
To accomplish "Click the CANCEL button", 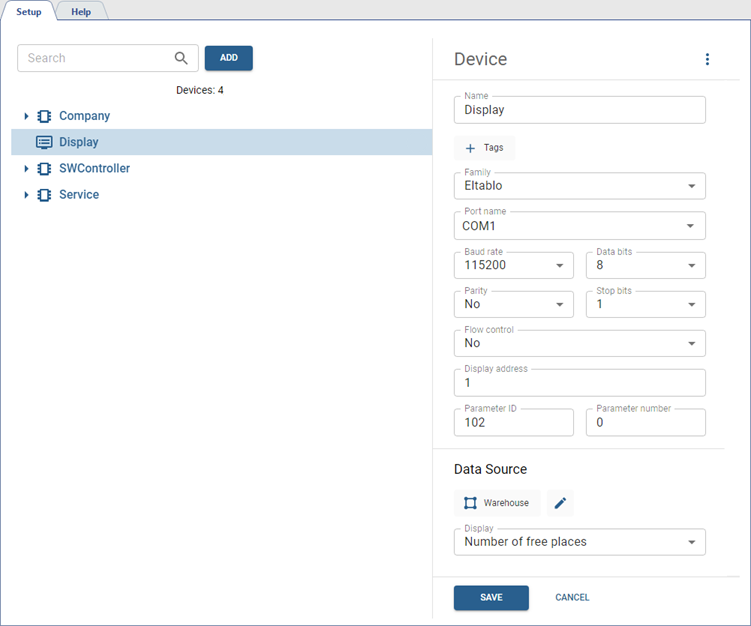I will (572, 597).
